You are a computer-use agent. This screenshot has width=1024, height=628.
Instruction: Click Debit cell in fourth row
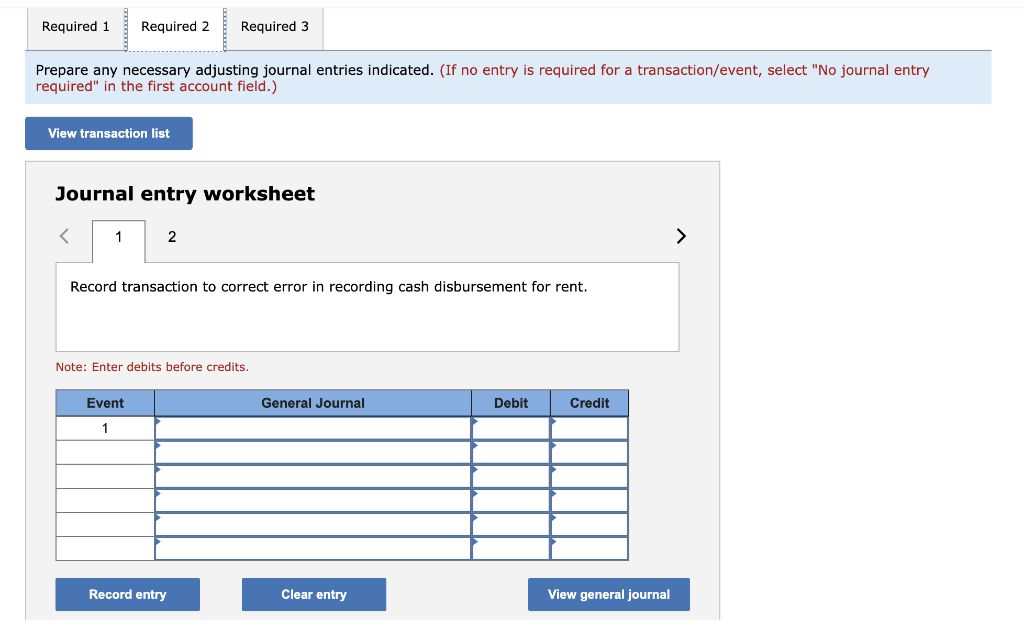click(511, 501)
